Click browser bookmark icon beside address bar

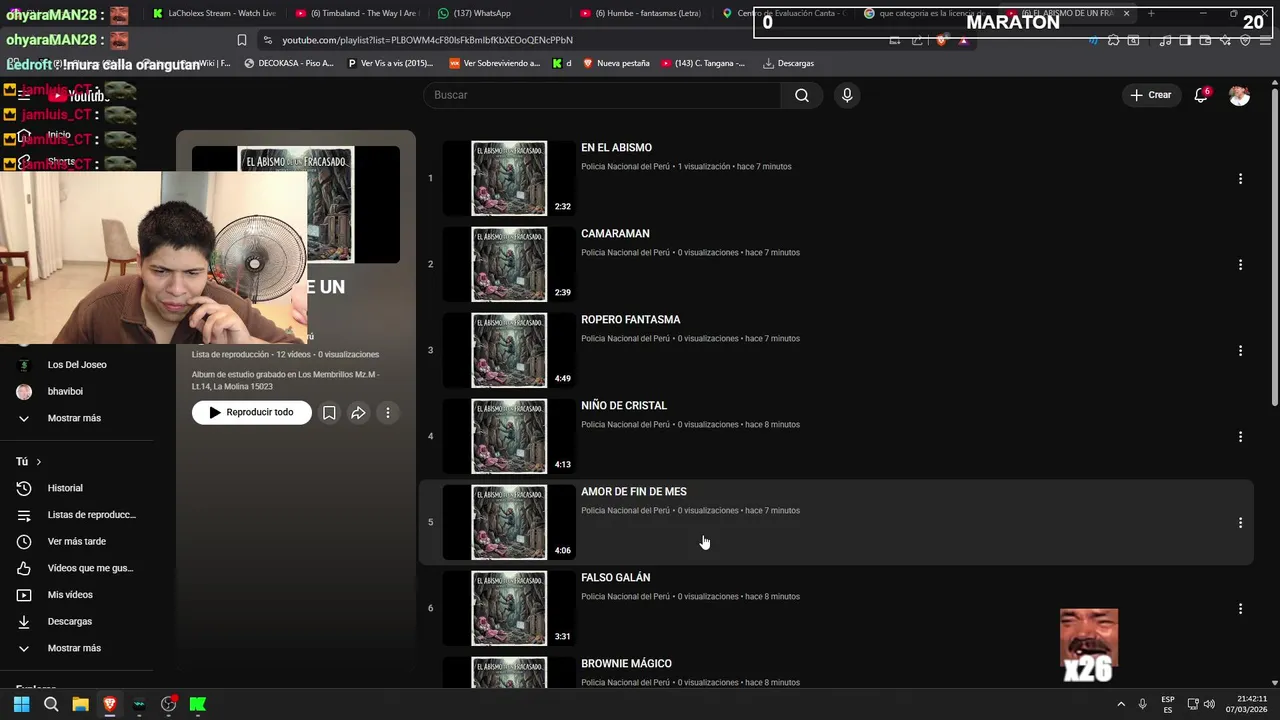pyautogui.click(x=241, y=40)
